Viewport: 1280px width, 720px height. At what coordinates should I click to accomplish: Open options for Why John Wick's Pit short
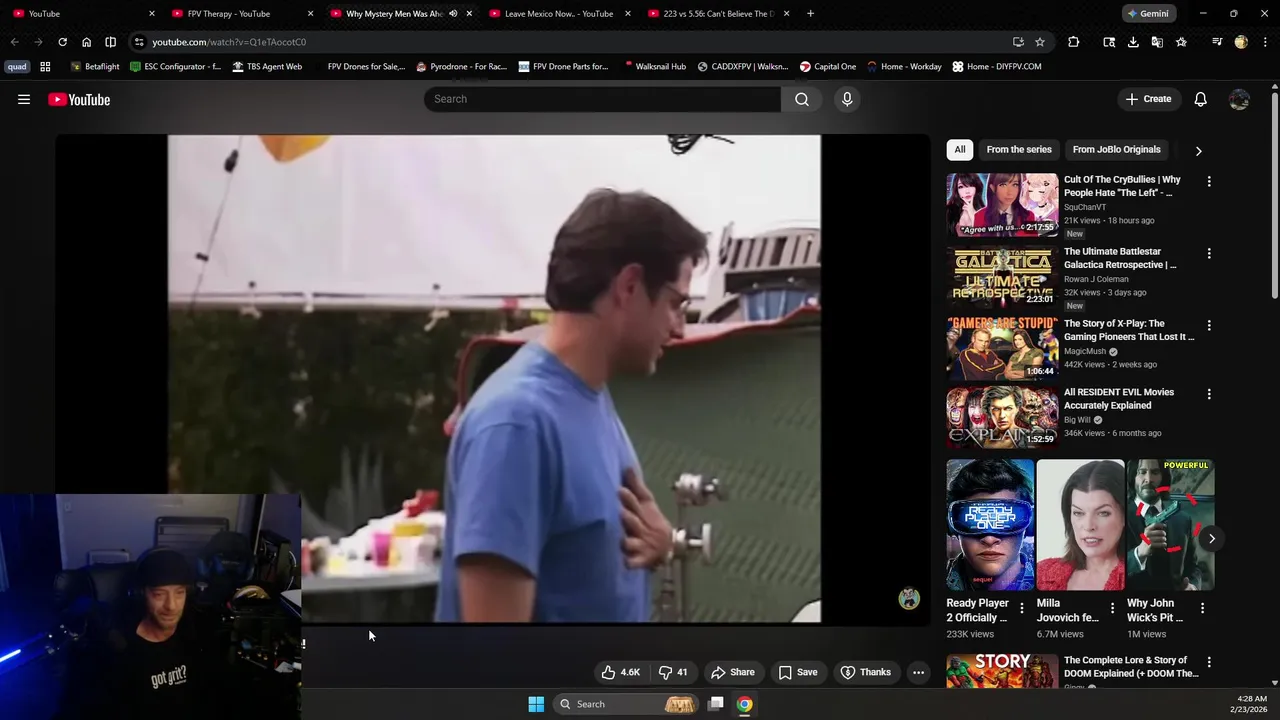[x=1201, y=607]
